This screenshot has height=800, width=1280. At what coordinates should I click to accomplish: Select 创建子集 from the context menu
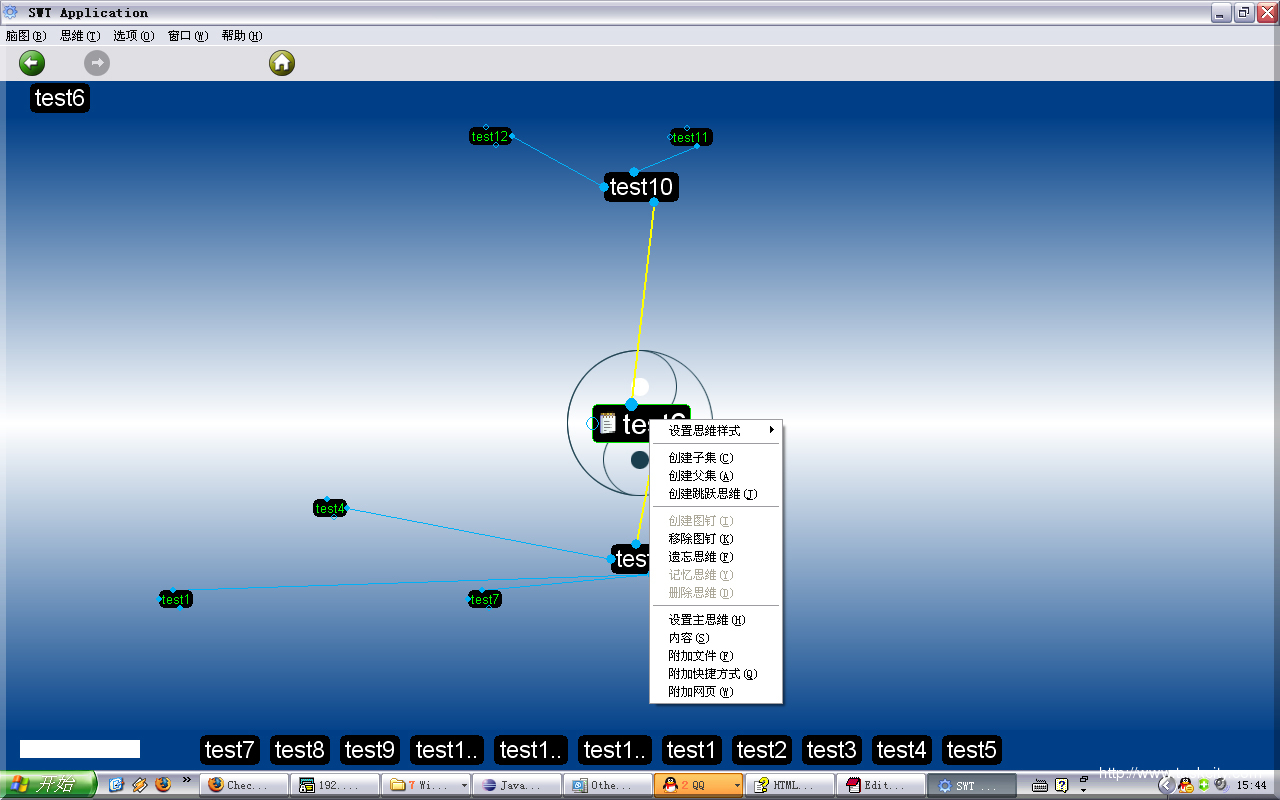tap(700, 458)
